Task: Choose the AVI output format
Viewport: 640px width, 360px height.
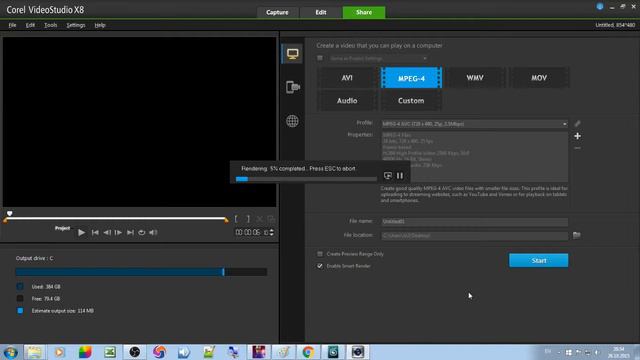Action: tap(347, 78)
